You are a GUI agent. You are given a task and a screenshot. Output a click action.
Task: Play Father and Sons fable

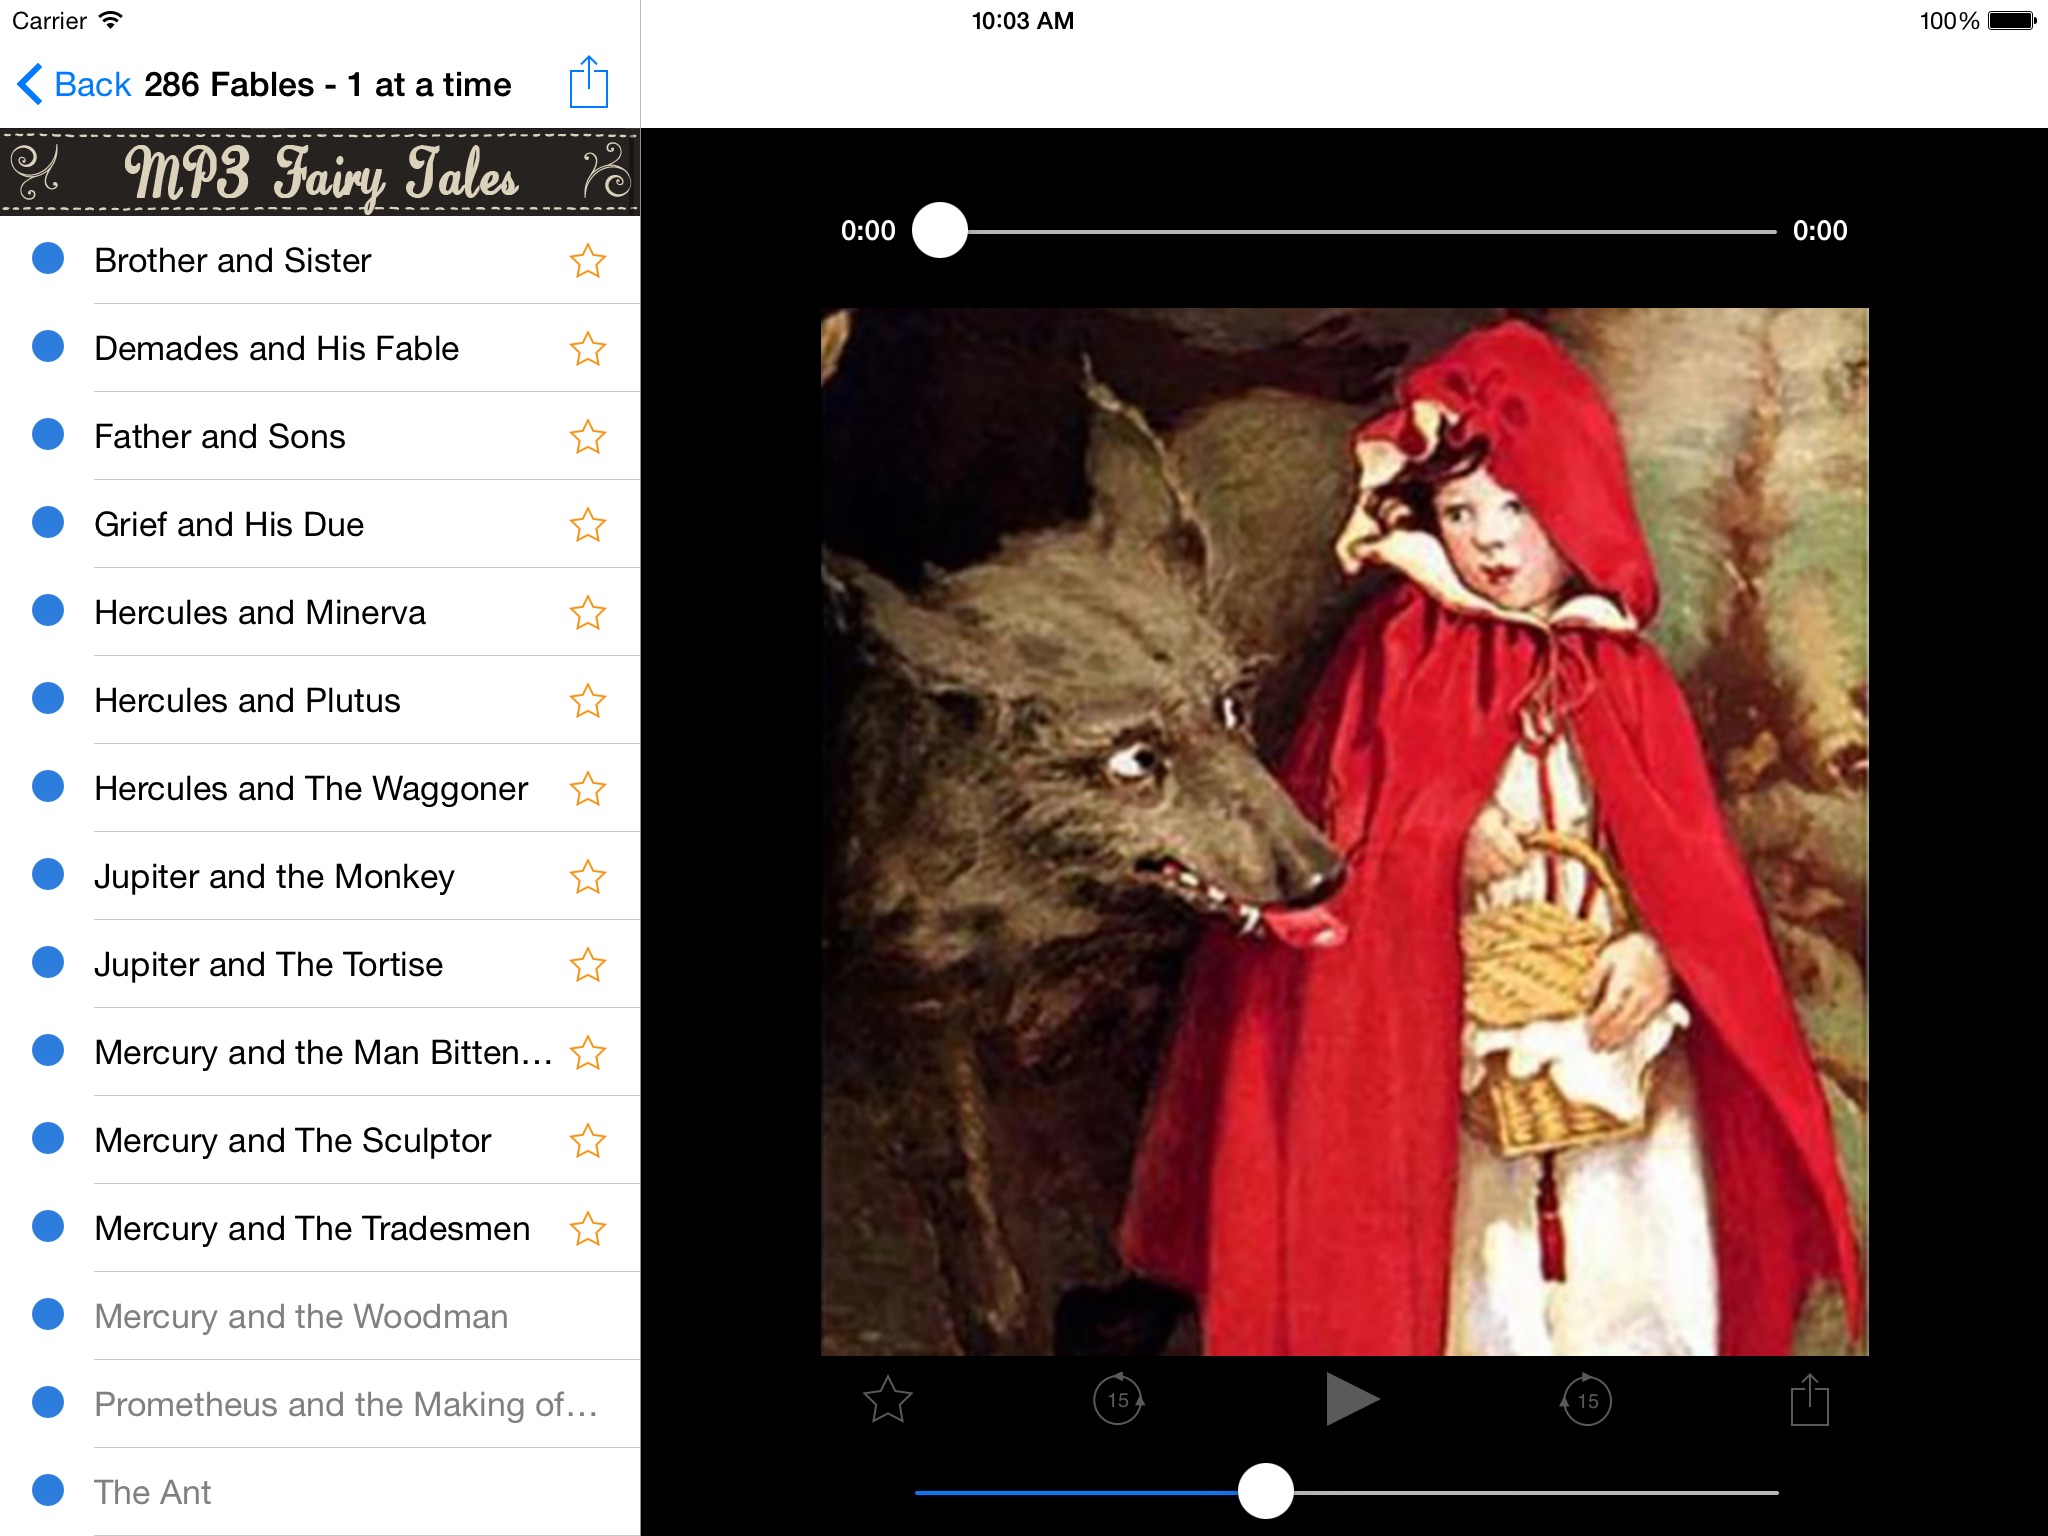click(x=220, y=437)
